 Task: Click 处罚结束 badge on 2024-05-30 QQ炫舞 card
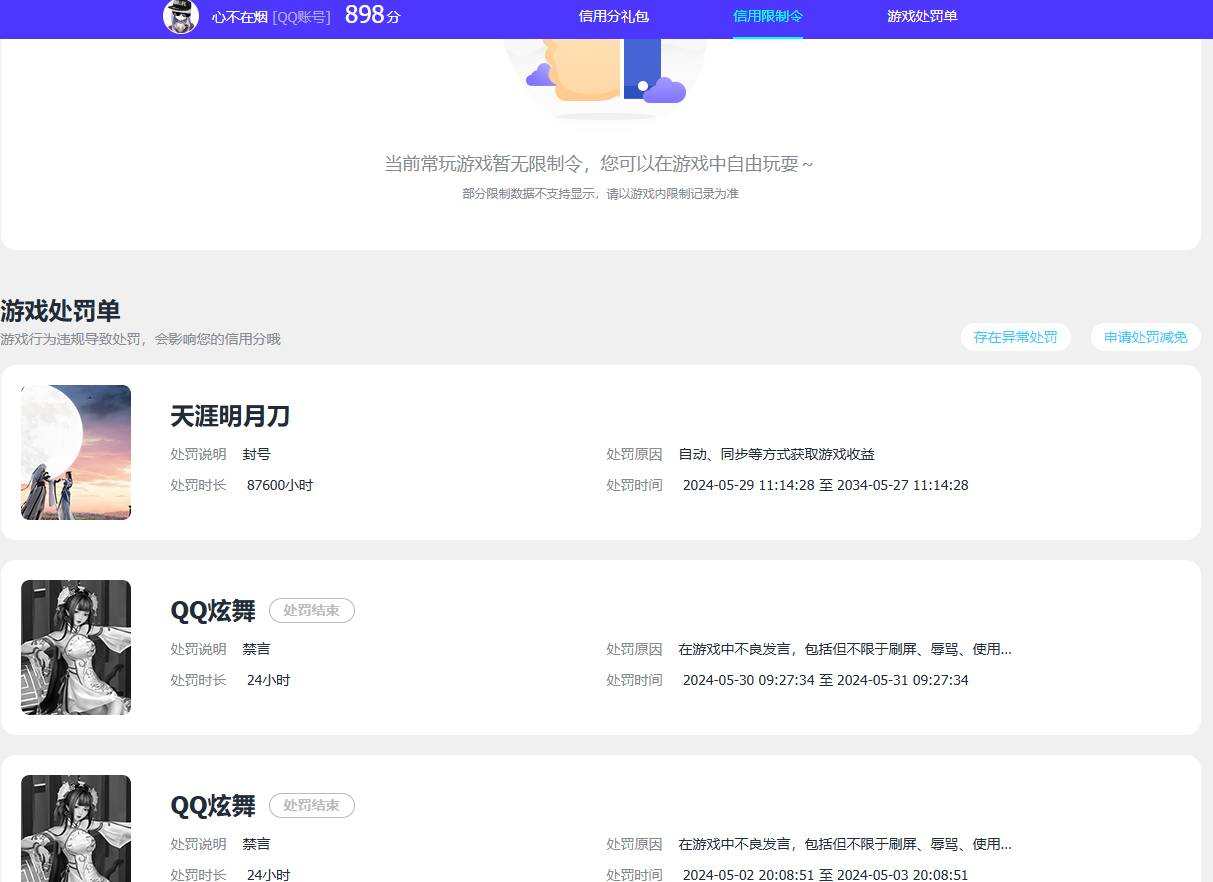click(x=312, y=610)
